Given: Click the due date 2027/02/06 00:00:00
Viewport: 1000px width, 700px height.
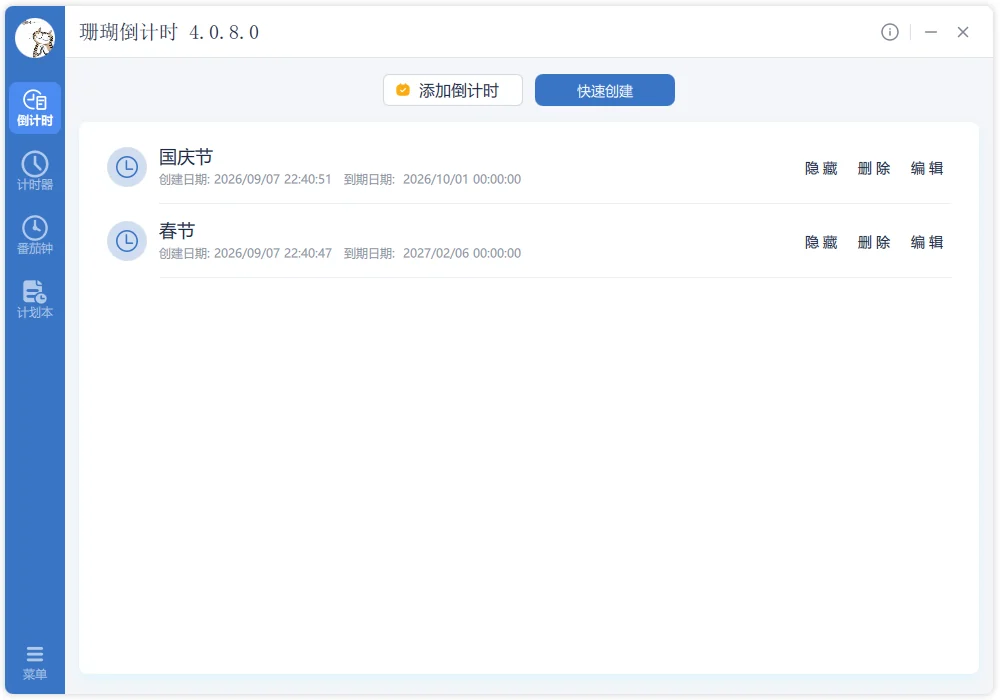Looking at the screenshot, I should (x=462, y=253).
